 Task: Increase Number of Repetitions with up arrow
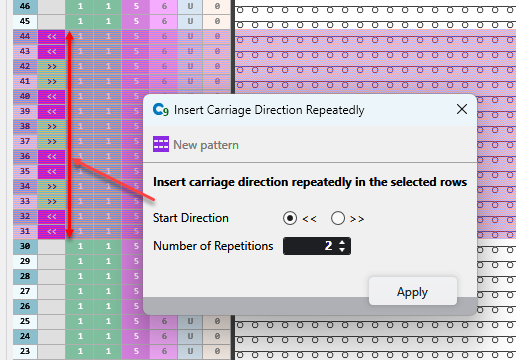pyautogui.click(x=342, y=243)
